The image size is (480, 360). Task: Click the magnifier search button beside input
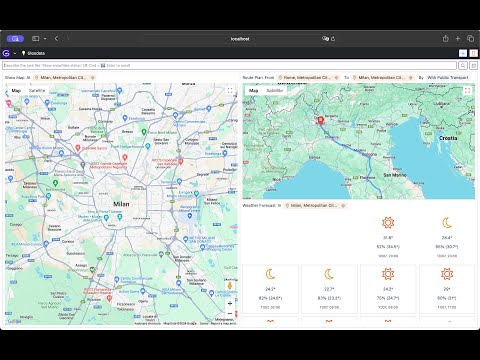(463, 66)
